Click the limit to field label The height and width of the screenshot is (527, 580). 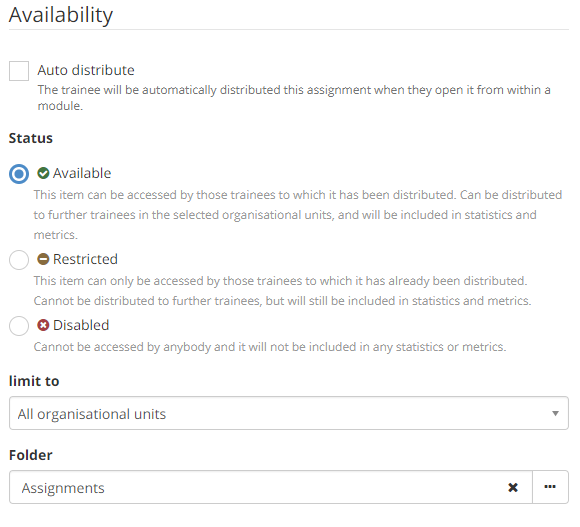[34, 381]
